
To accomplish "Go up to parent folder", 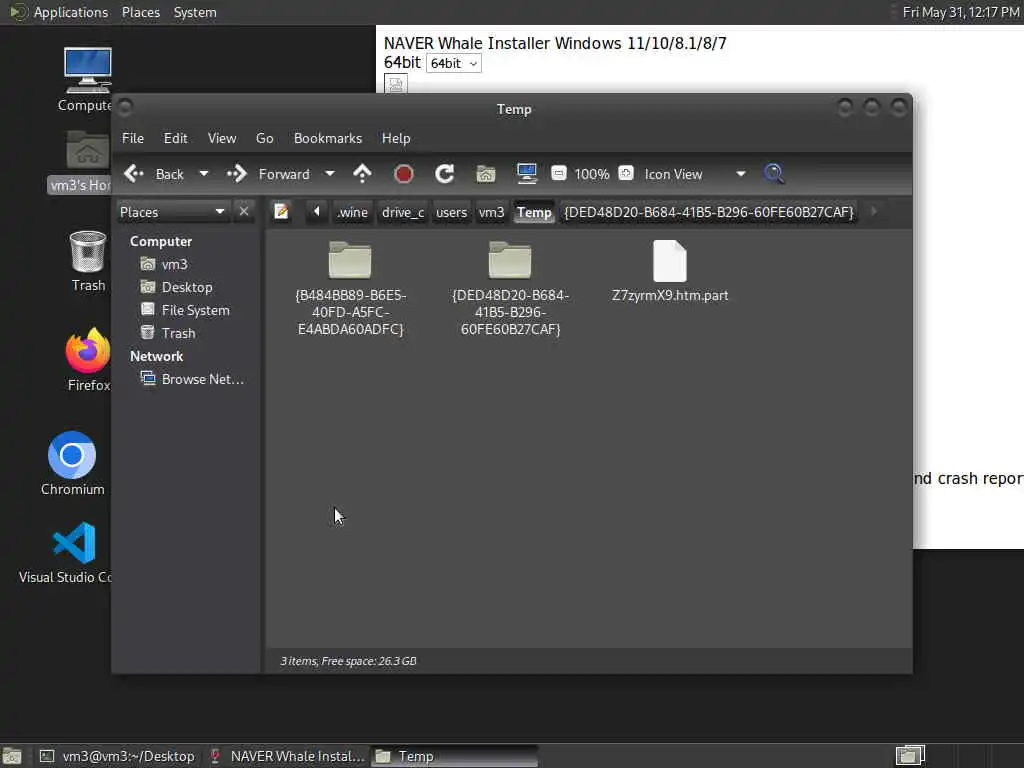I will [362, 174].
